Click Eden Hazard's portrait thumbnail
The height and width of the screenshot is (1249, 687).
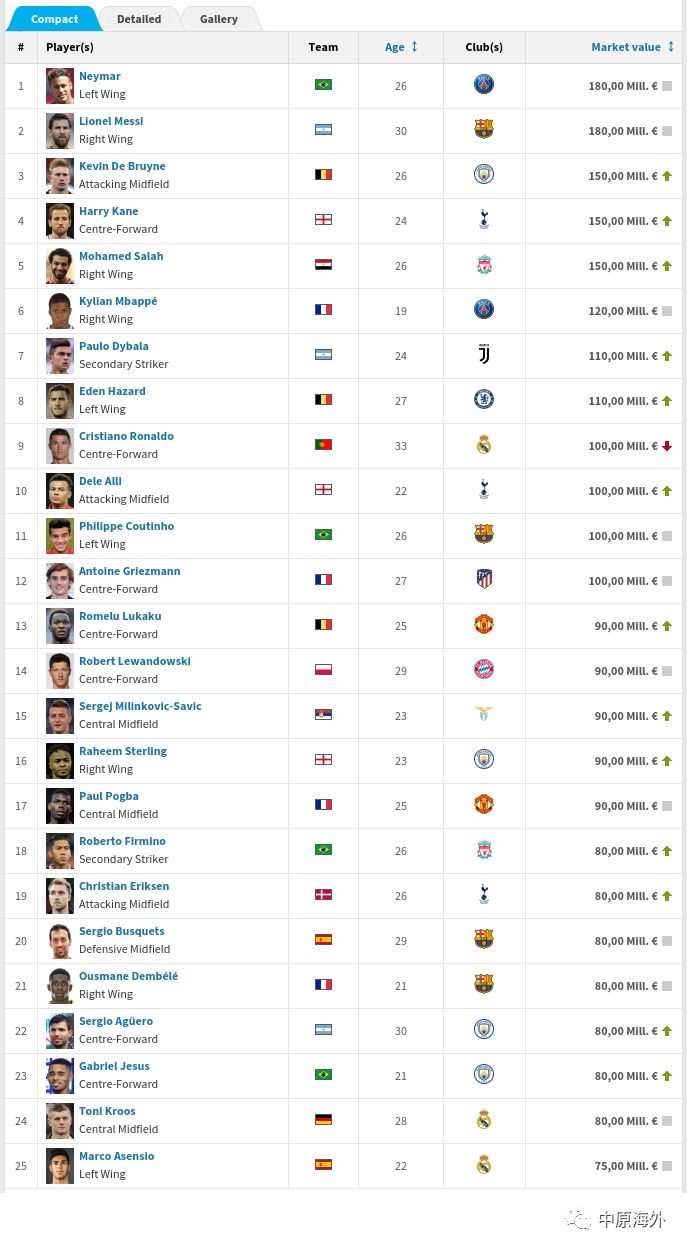pos(60,400)
